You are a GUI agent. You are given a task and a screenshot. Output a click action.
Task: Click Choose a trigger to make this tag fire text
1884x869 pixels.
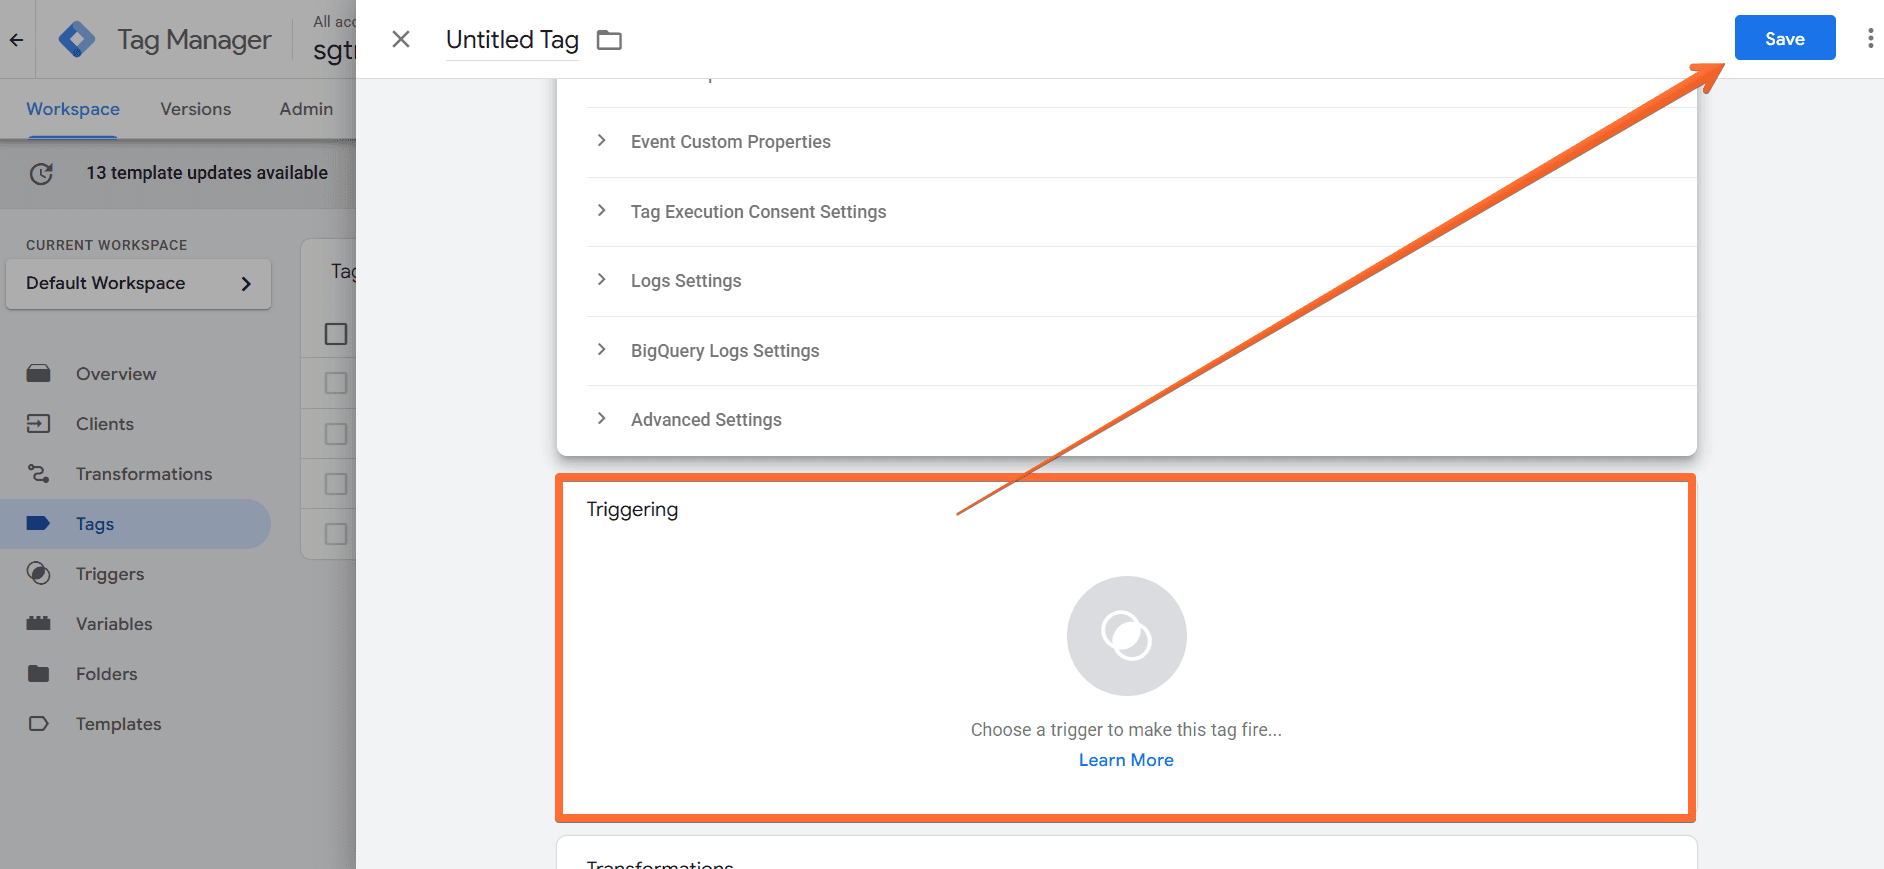(x=1126, y=730)
